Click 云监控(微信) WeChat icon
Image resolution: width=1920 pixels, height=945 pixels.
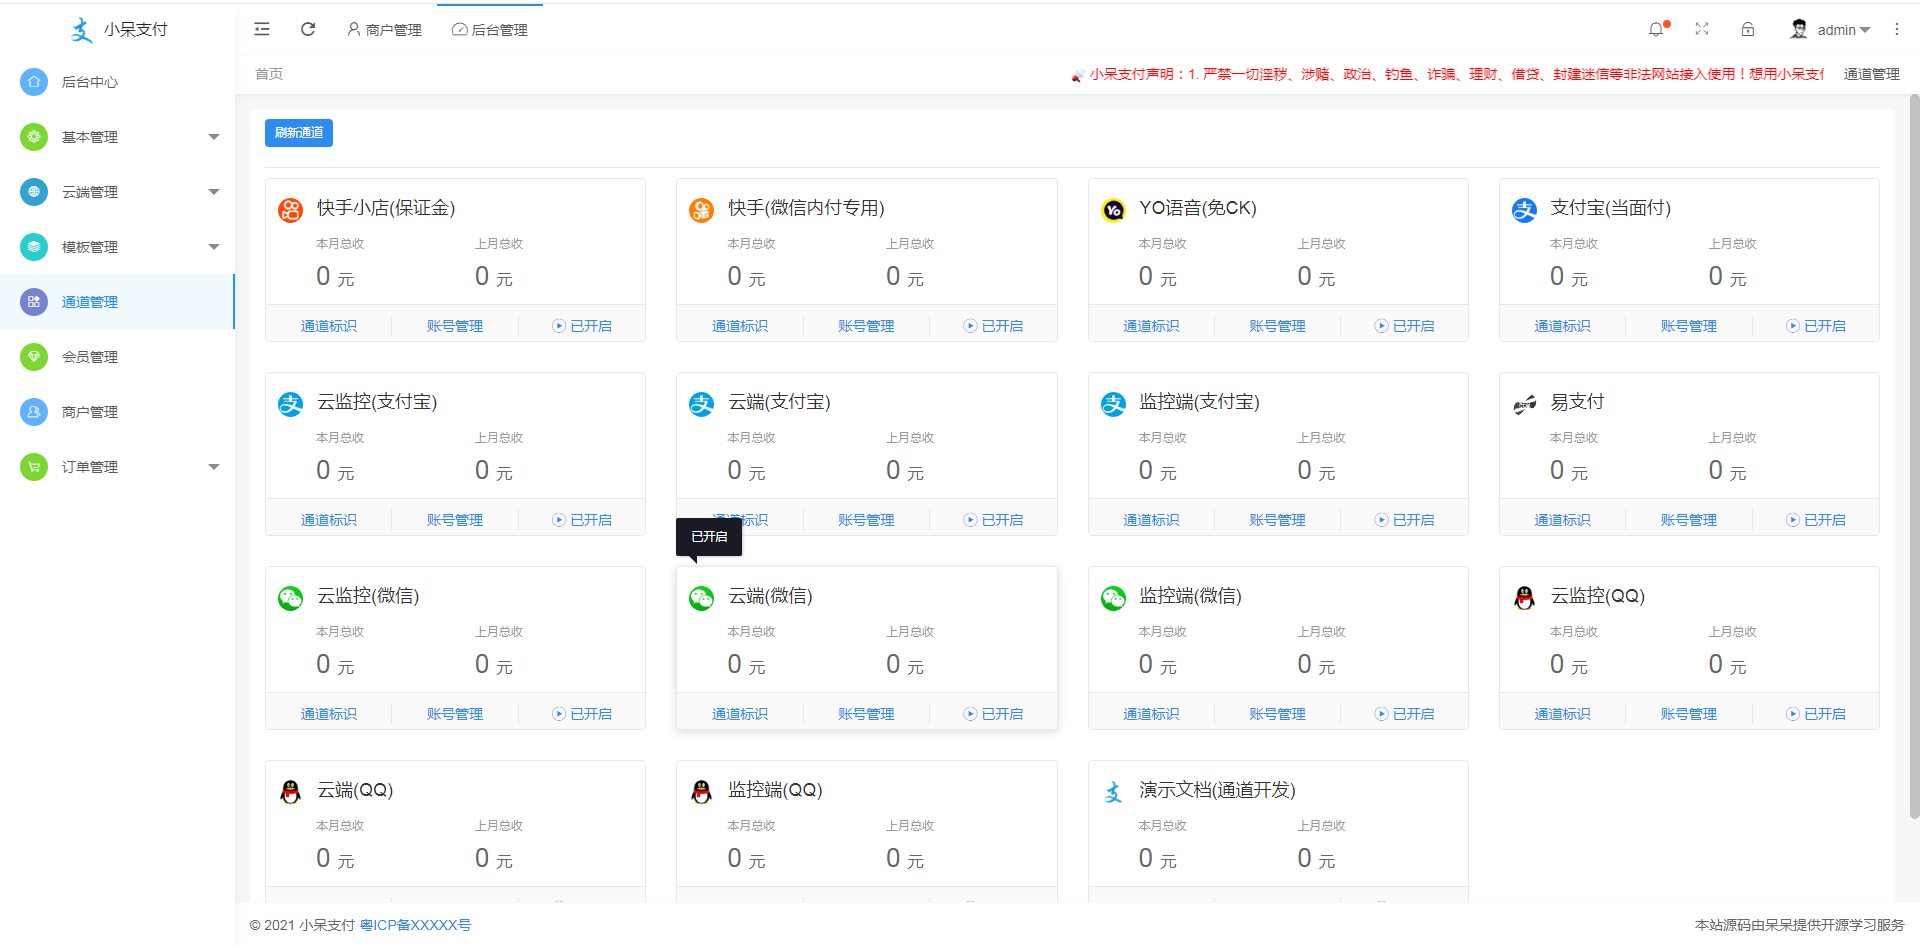290,598
